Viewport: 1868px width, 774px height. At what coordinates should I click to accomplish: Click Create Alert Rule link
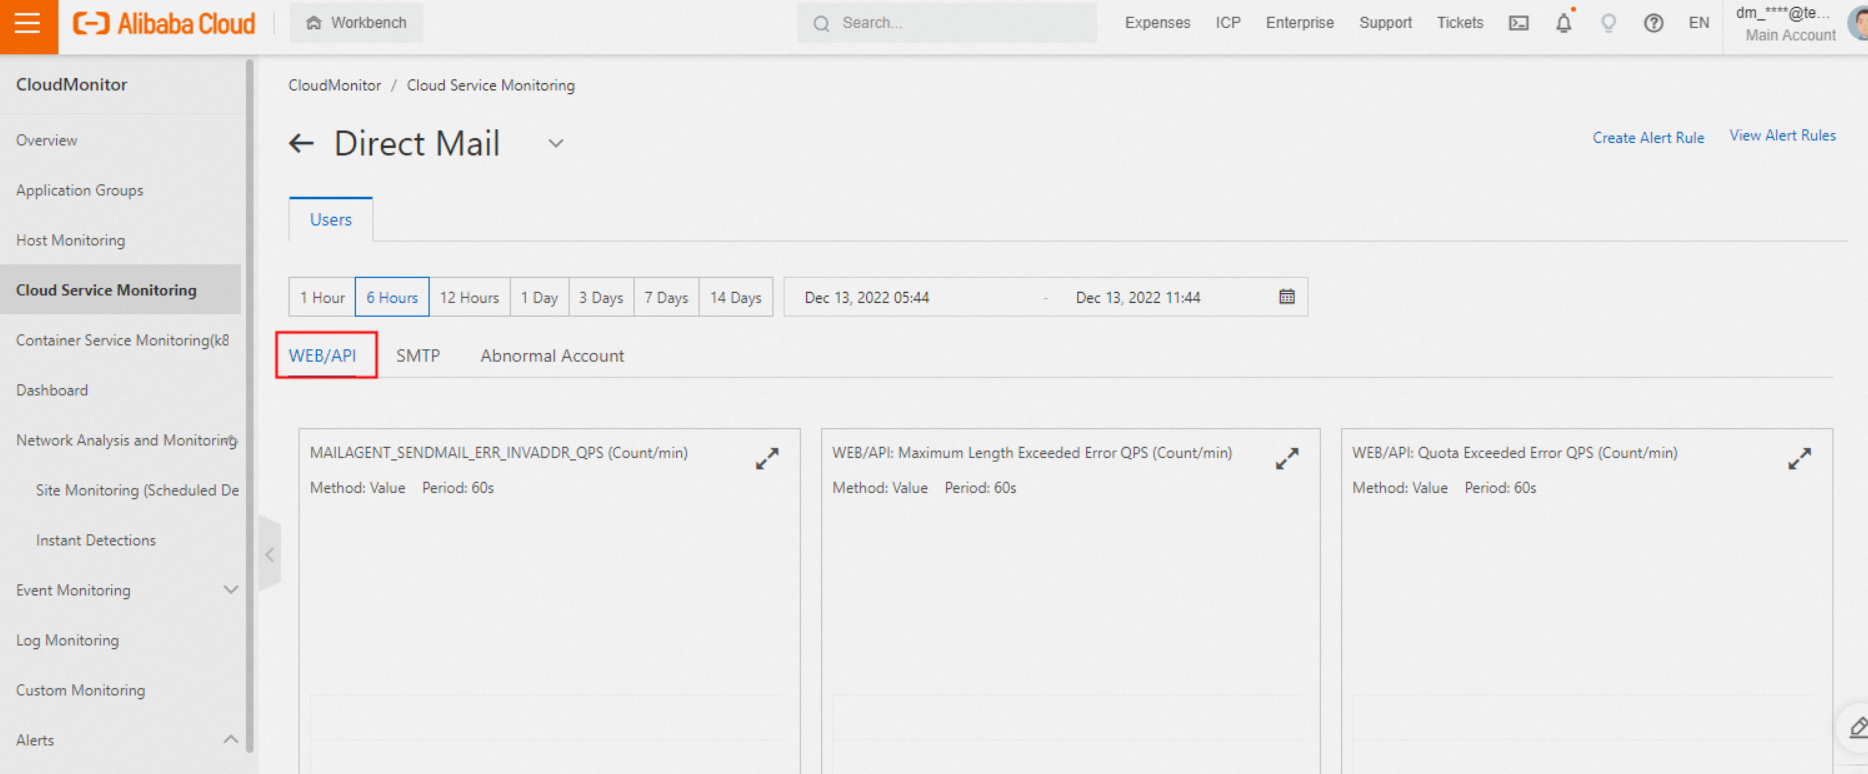(1648, 137)
